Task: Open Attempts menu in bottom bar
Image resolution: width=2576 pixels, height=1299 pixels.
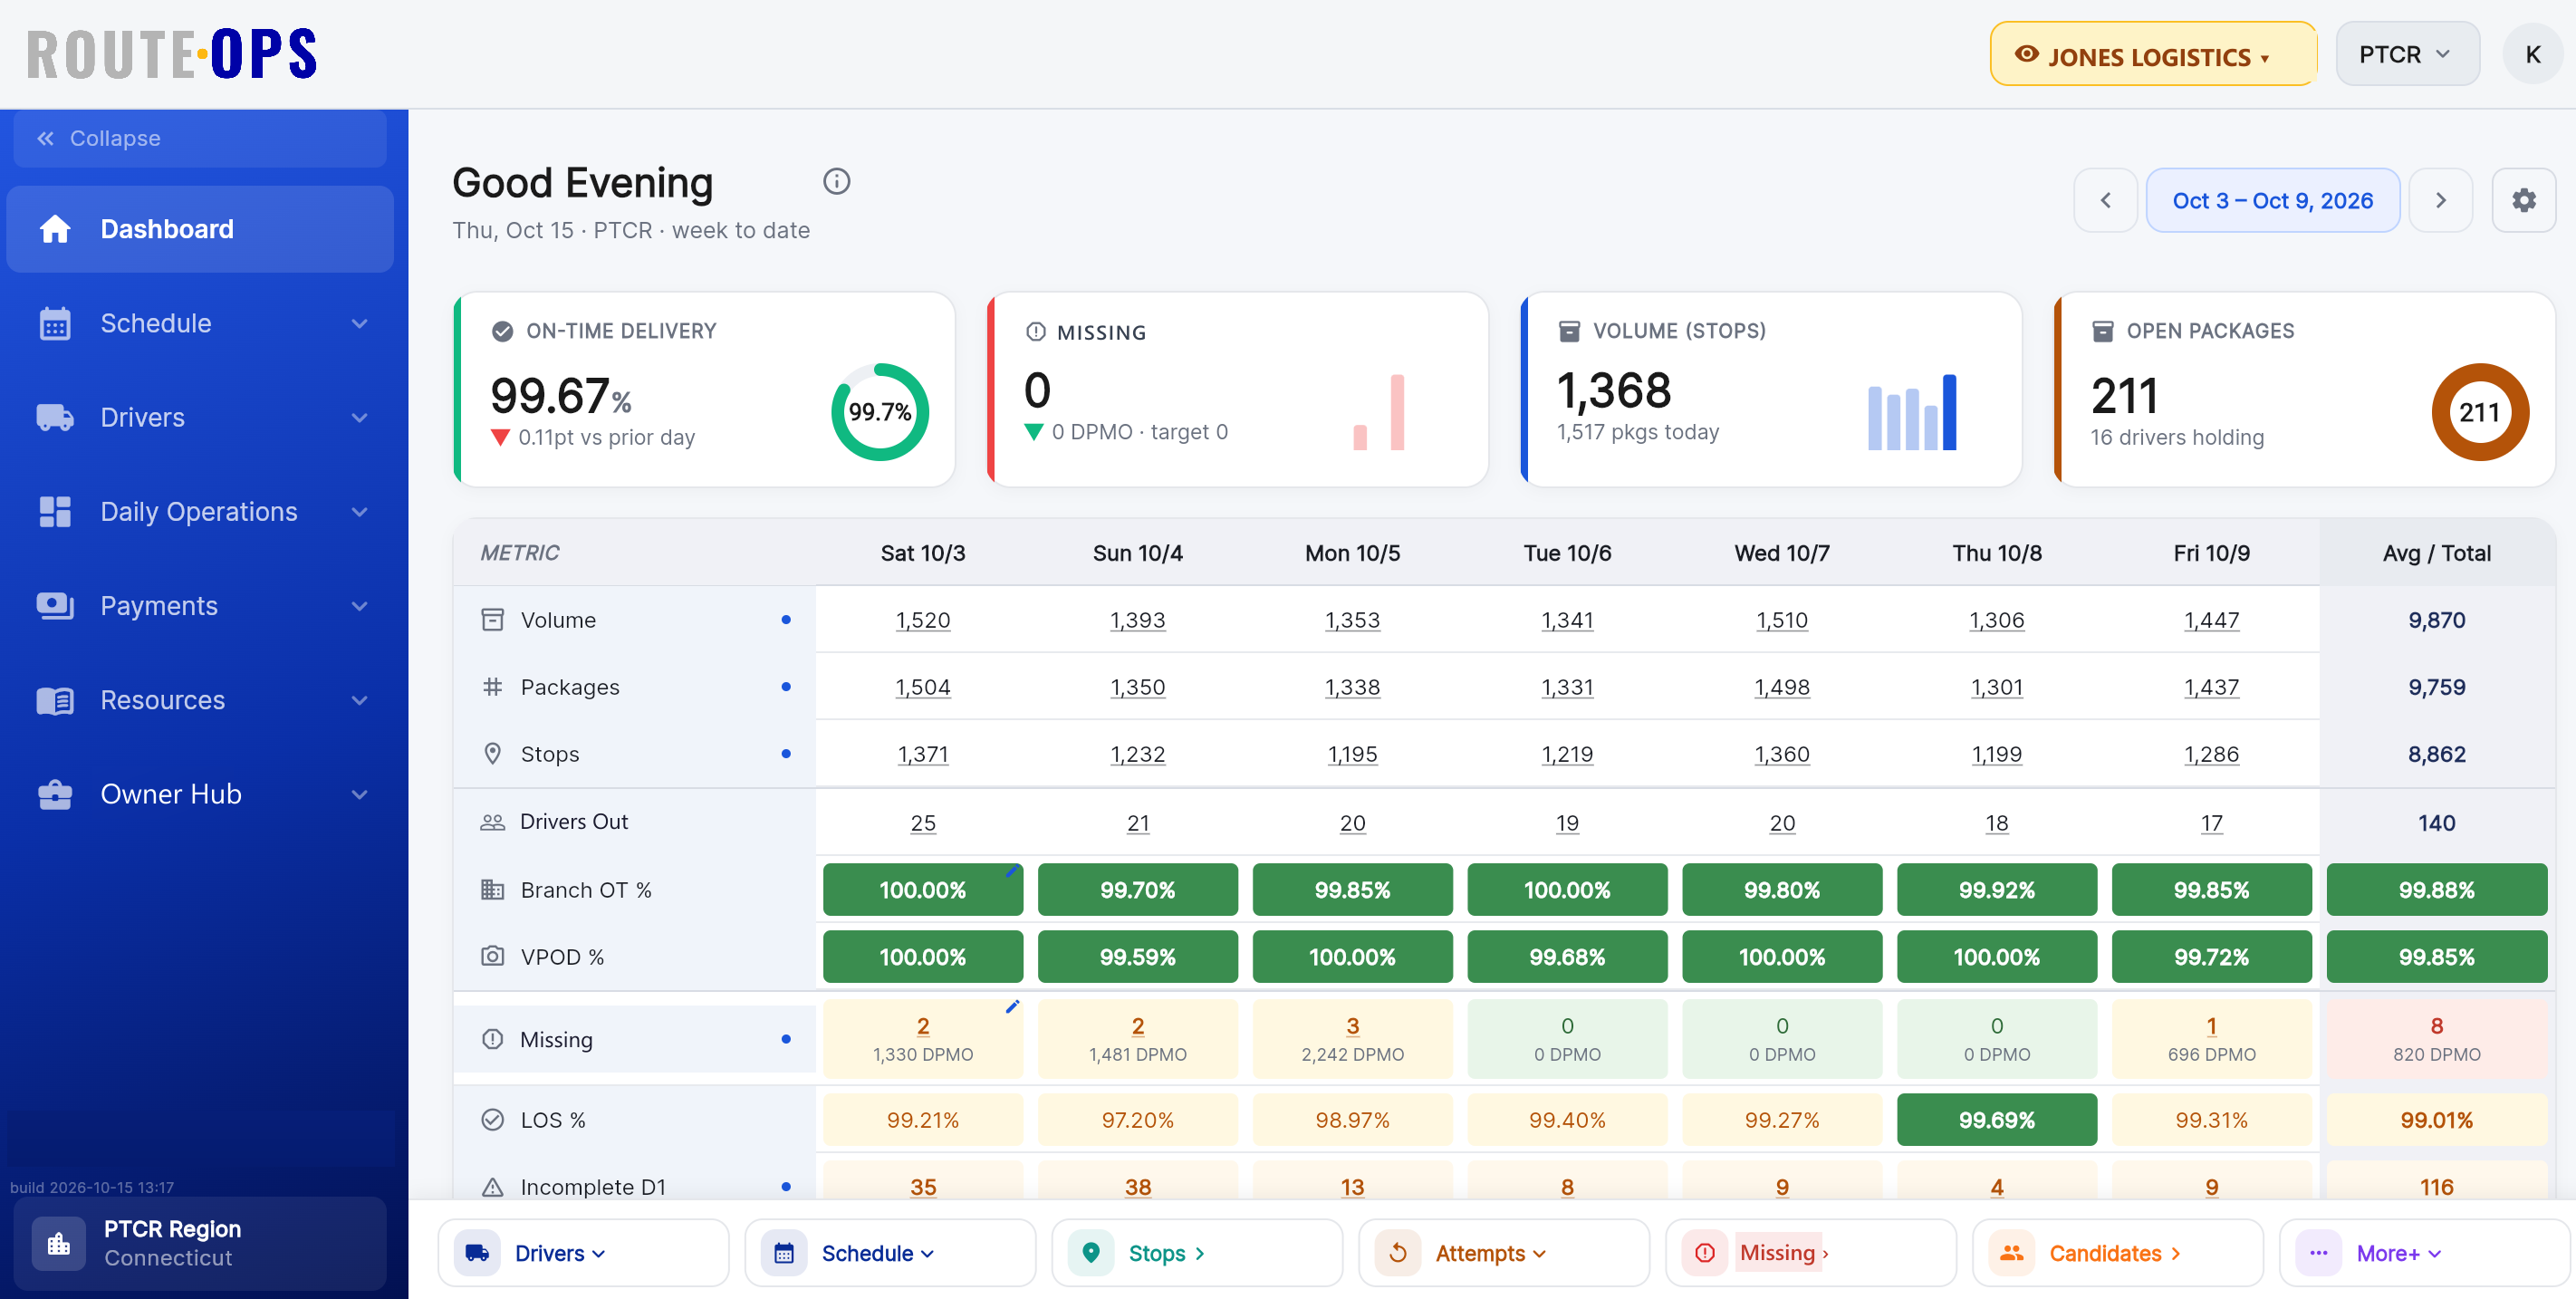Action: [1503, 1253]
